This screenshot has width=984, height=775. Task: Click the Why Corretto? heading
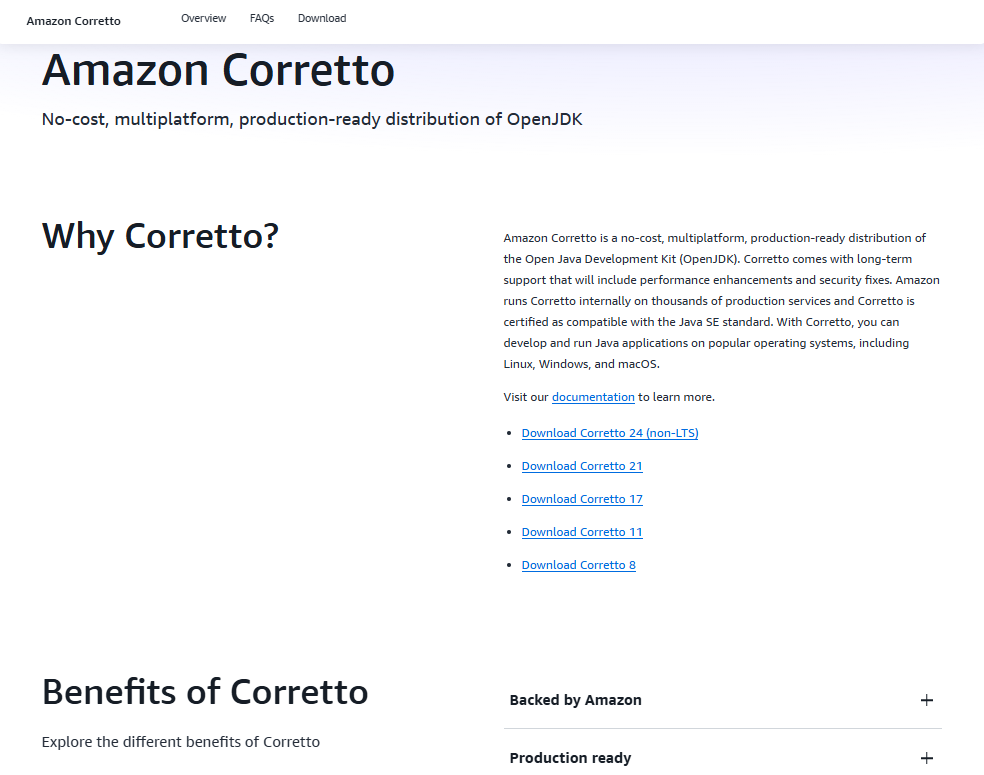click(160, 236)
